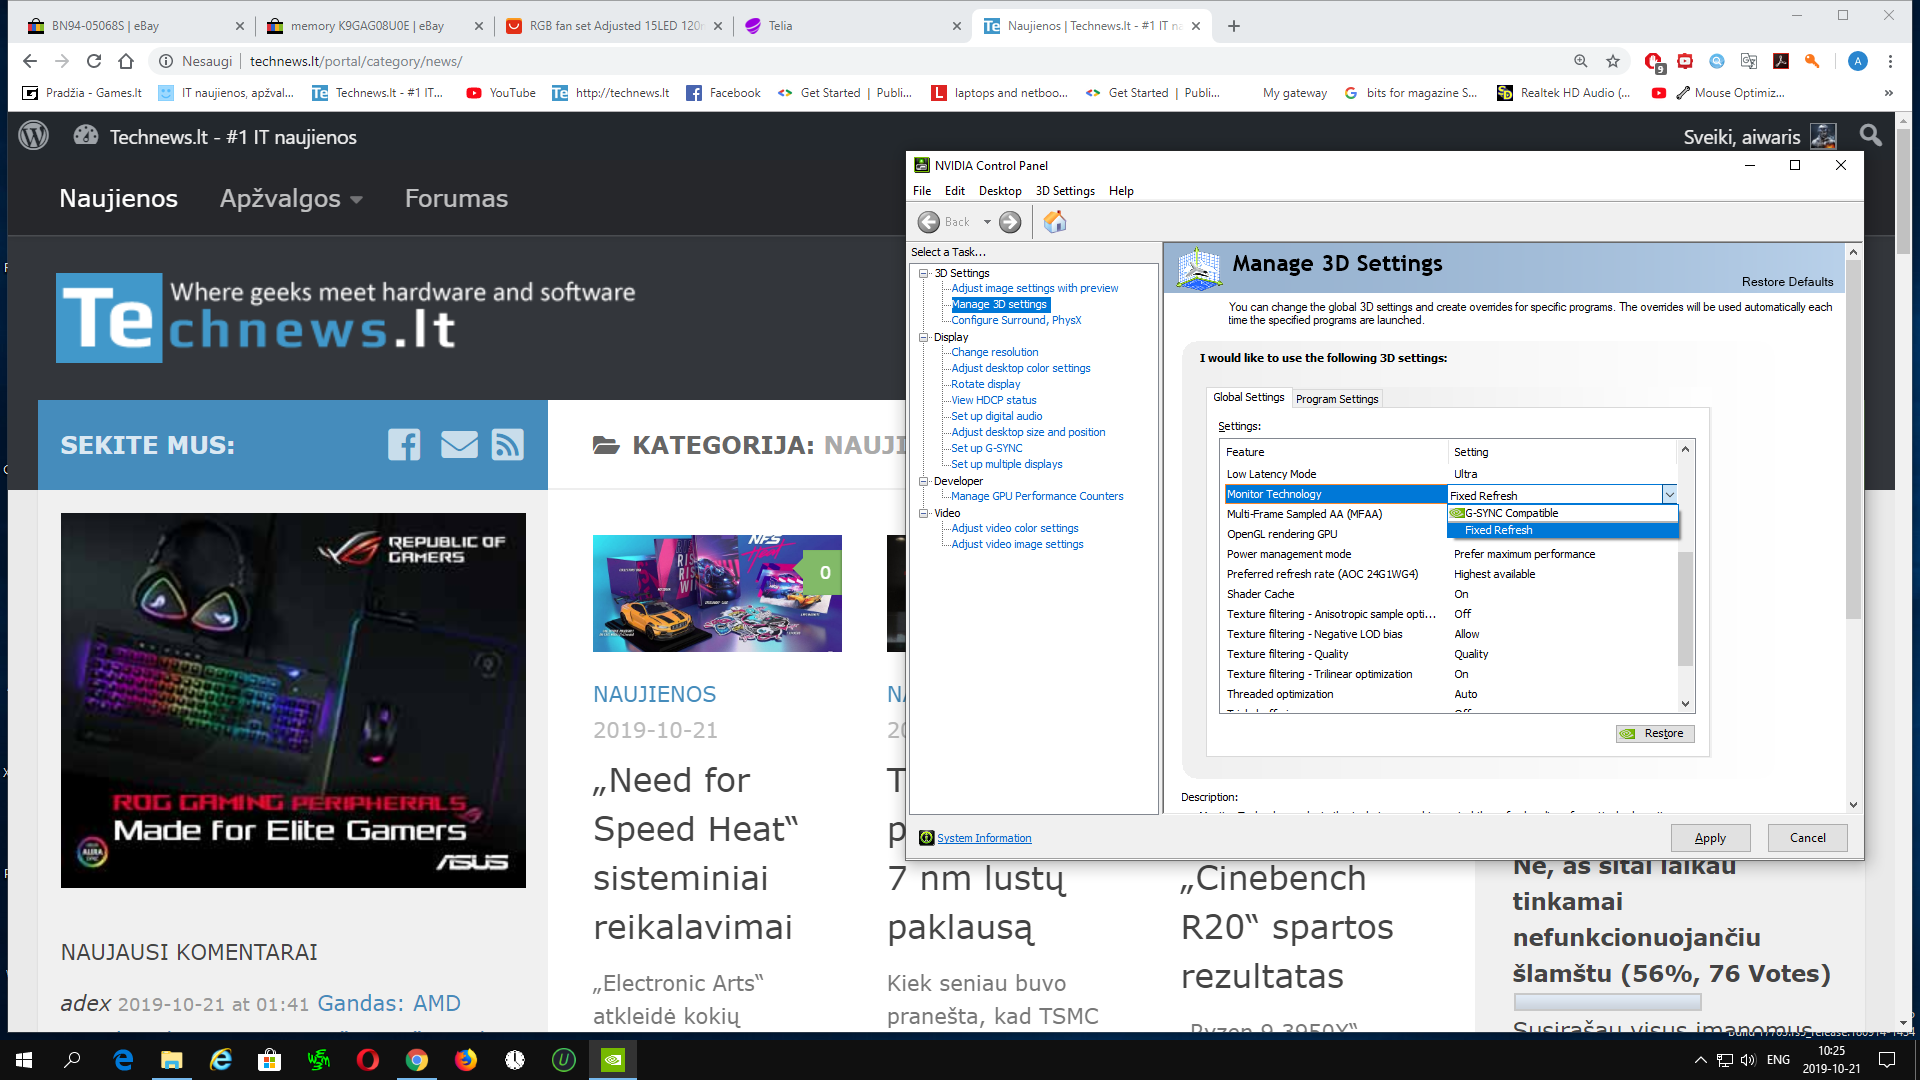The height and width of the screenshot is (1080, 1920).
Task: Open Rotate display page
Action: tap(985, 384)
